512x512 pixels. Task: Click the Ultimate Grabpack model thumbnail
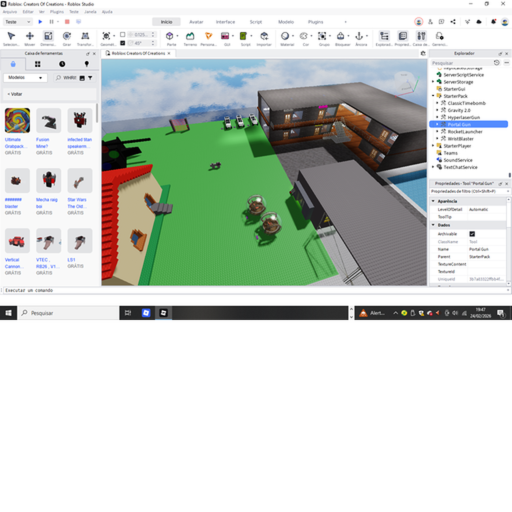(17, 120)
